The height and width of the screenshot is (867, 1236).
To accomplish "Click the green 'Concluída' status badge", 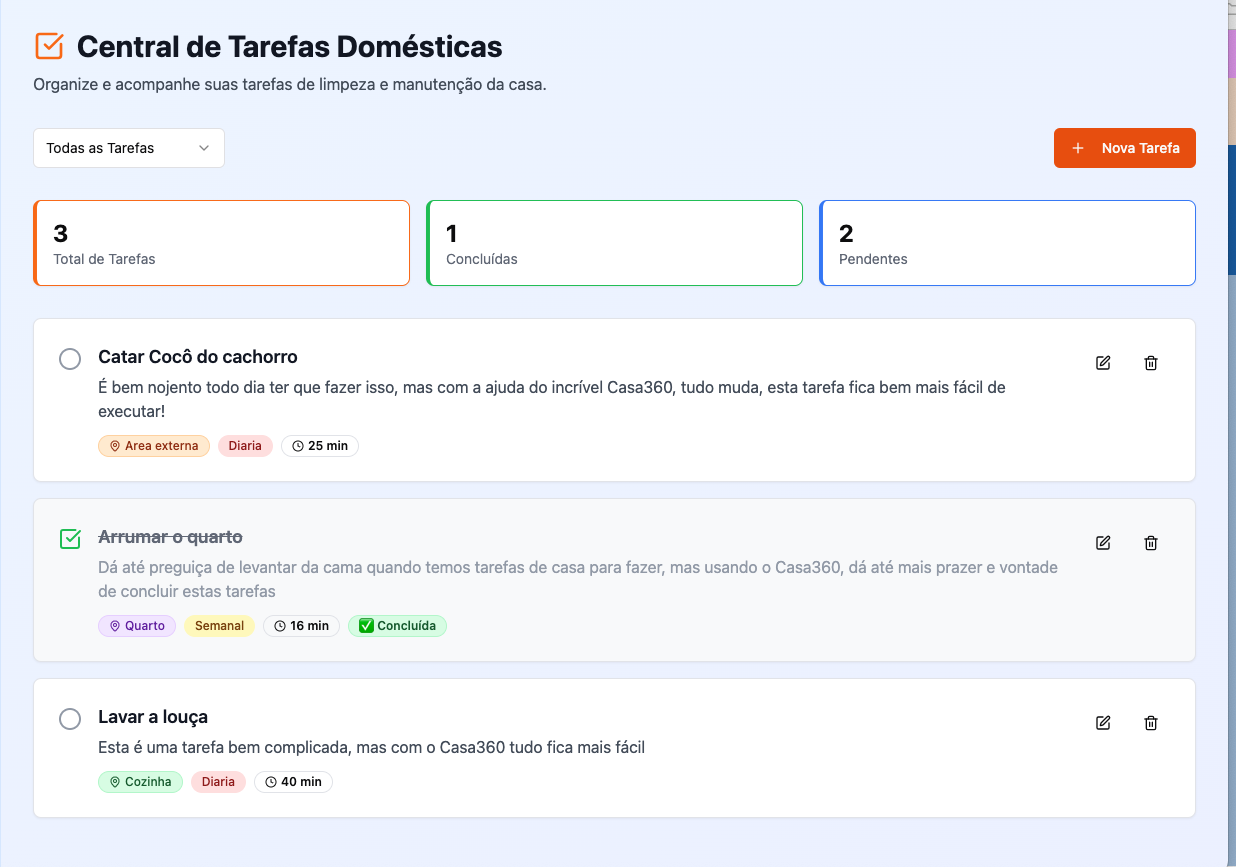I will (x=397, y=626).
